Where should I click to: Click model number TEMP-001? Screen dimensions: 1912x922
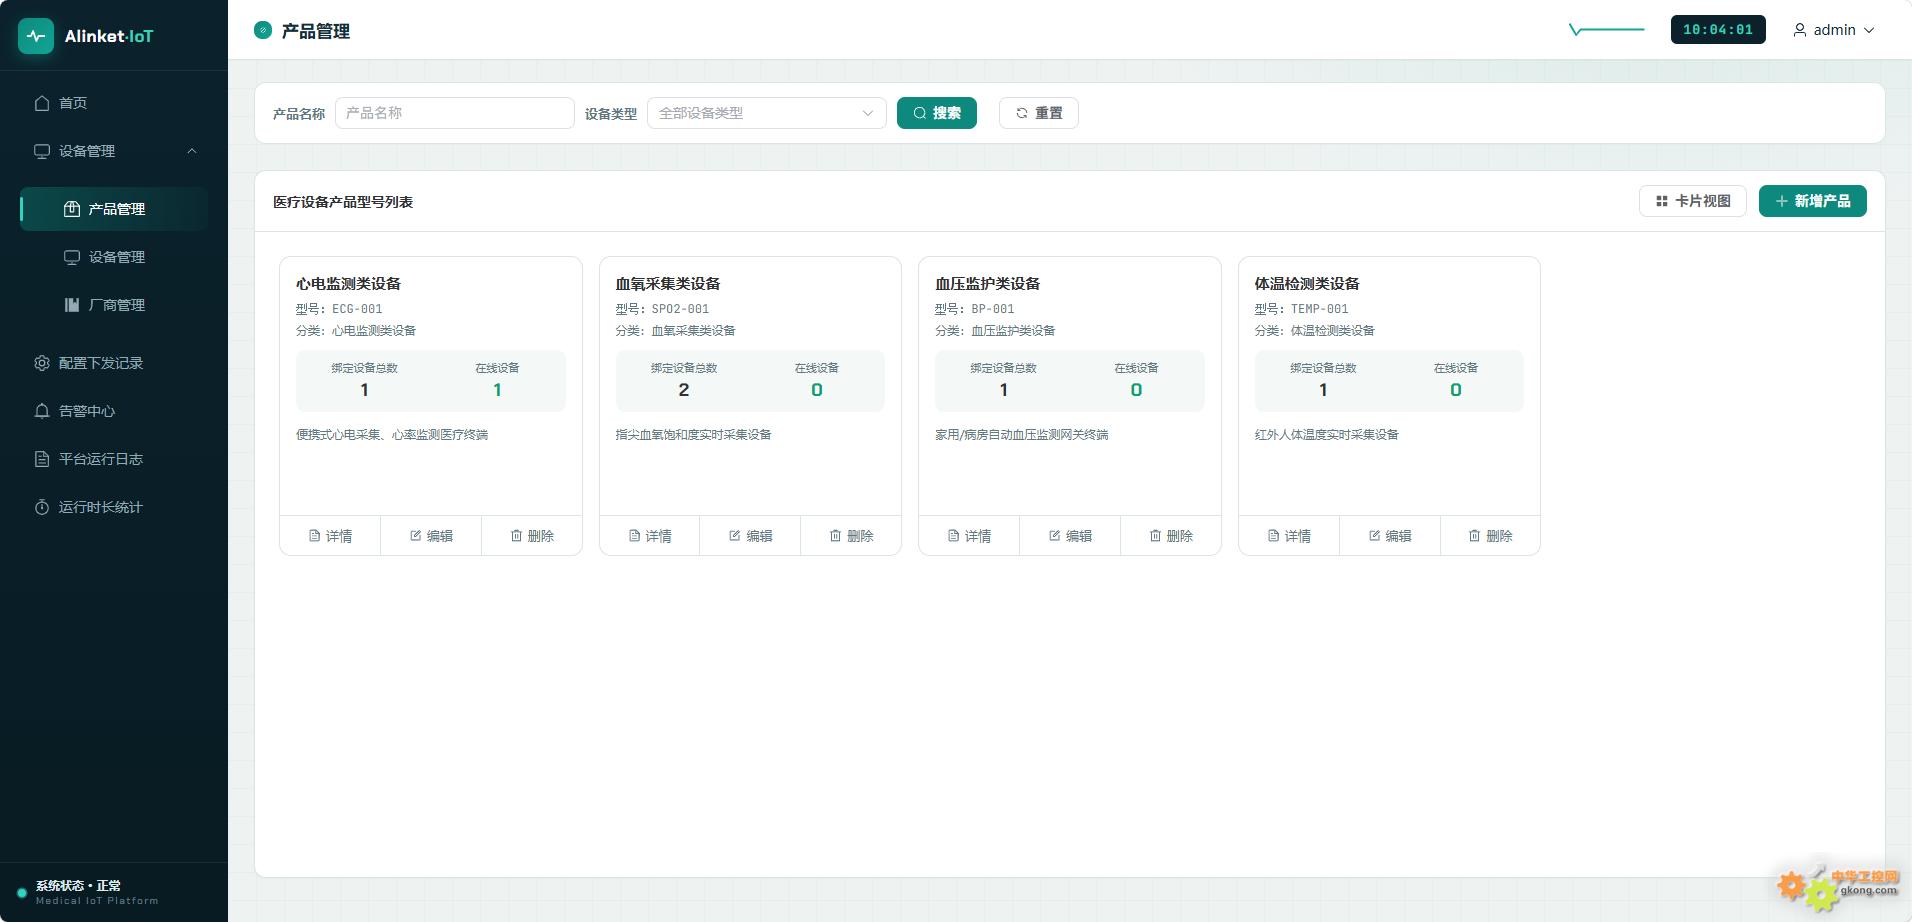pyautogui.click(x=1320, y=309)
